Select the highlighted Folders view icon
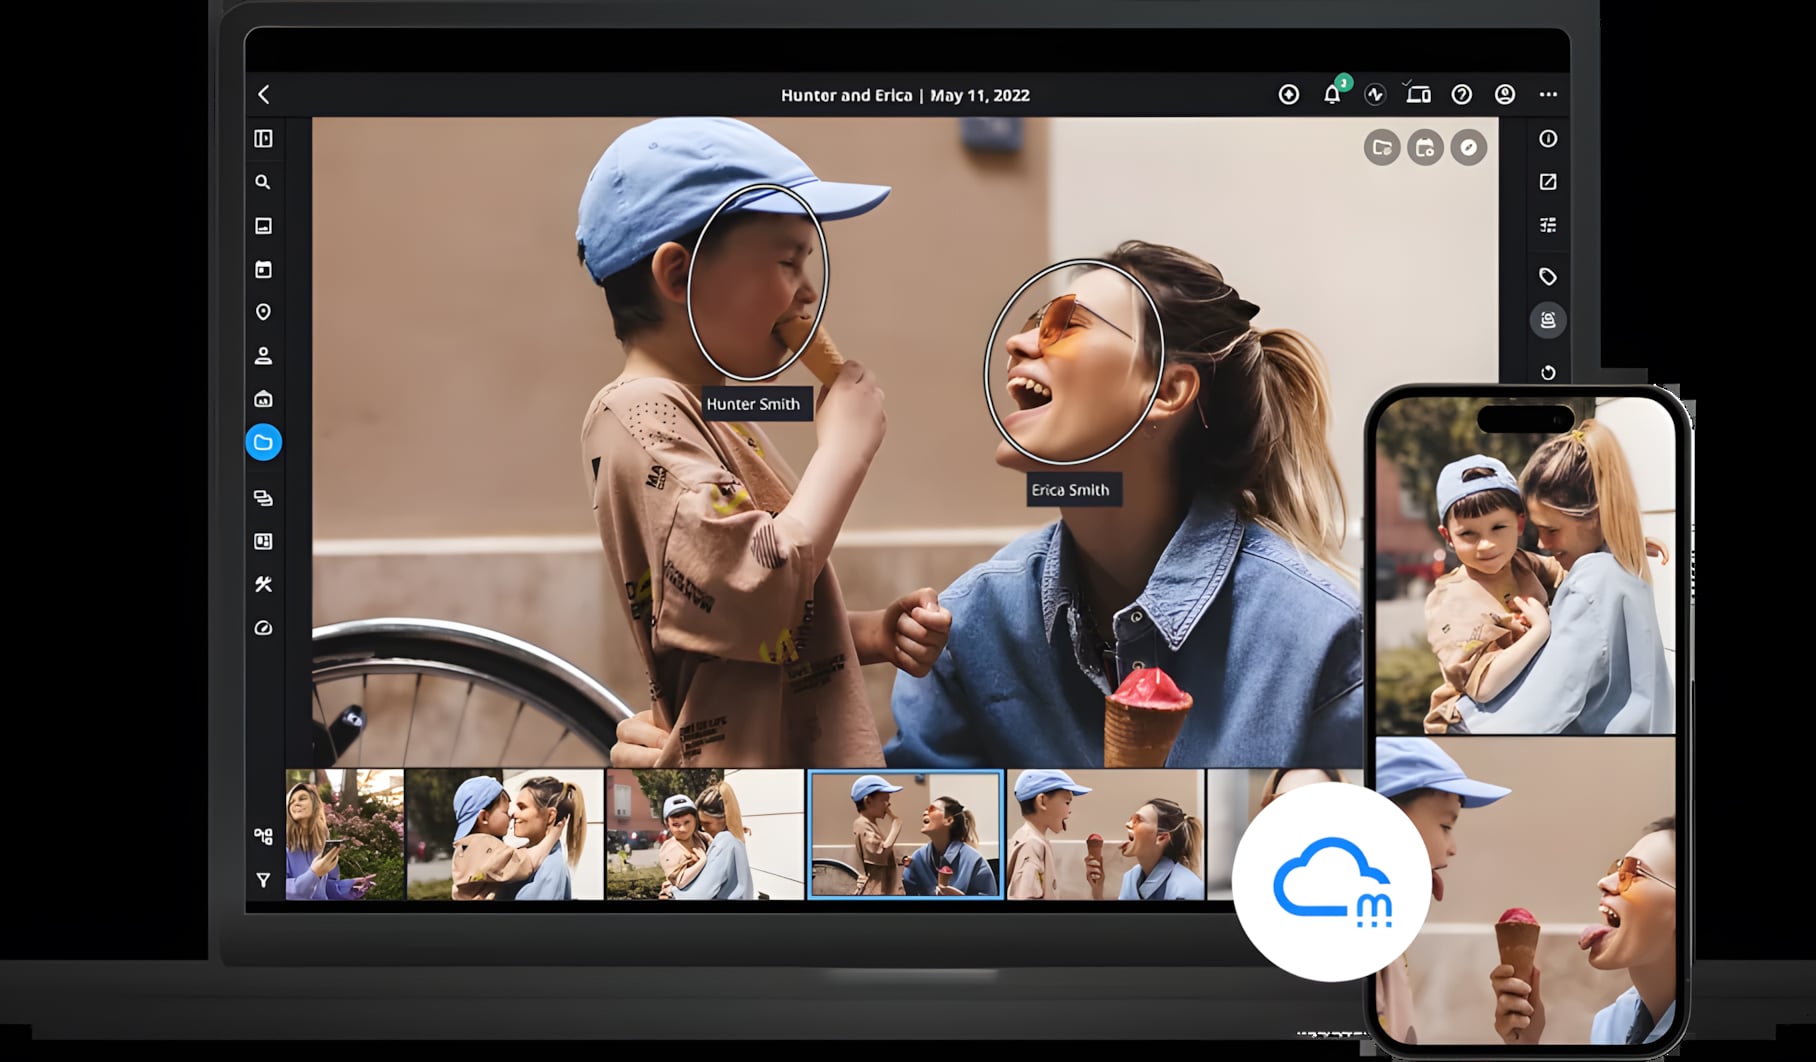Screen dimensions: 1816x1062 pyautogui.click(x=263, y=442)
